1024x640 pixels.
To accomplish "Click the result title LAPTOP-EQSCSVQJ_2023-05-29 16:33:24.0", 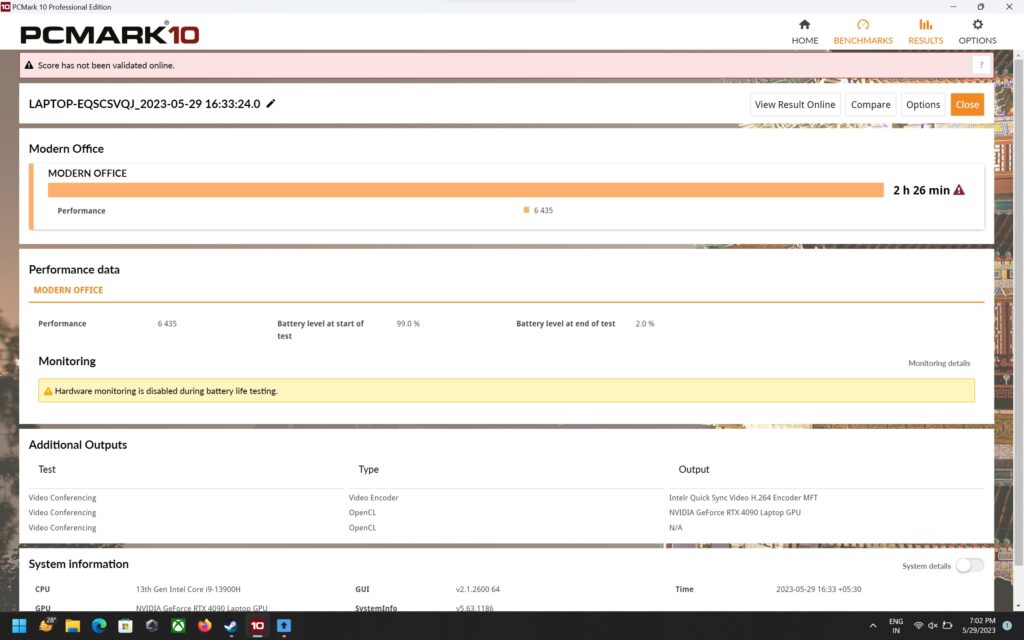I will click(x=144, y=104).
